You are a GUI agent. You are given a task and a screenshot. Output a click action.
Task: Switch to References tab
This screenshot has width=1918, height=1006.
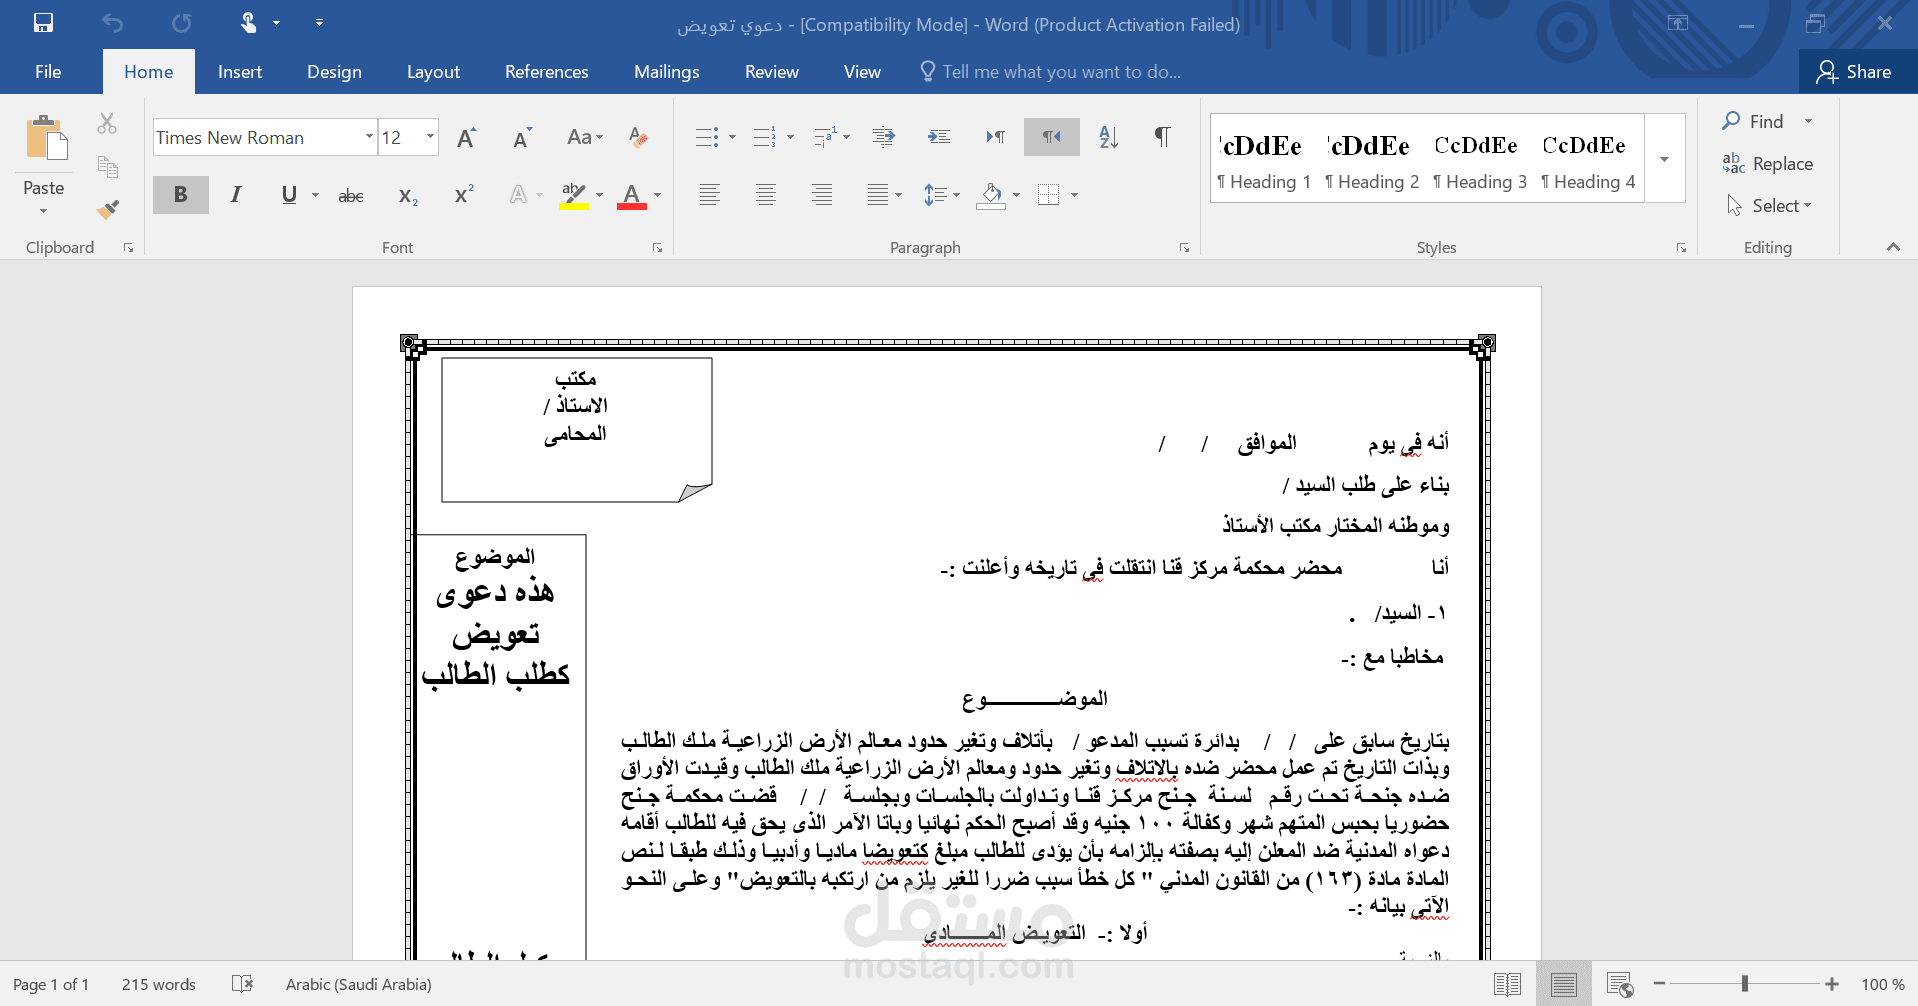coord(546,72)
